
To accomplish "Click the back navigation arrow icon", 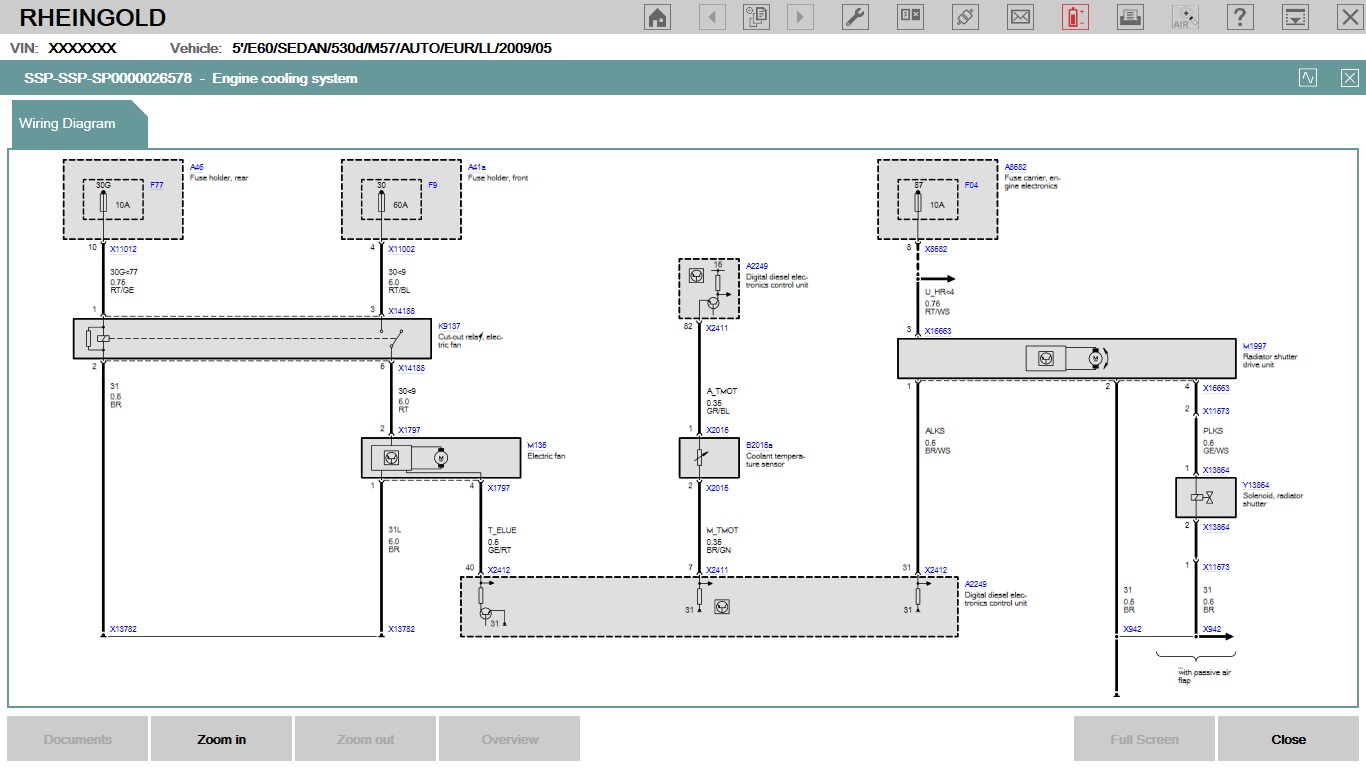I will pyautogui.click(x=712, y=17).
